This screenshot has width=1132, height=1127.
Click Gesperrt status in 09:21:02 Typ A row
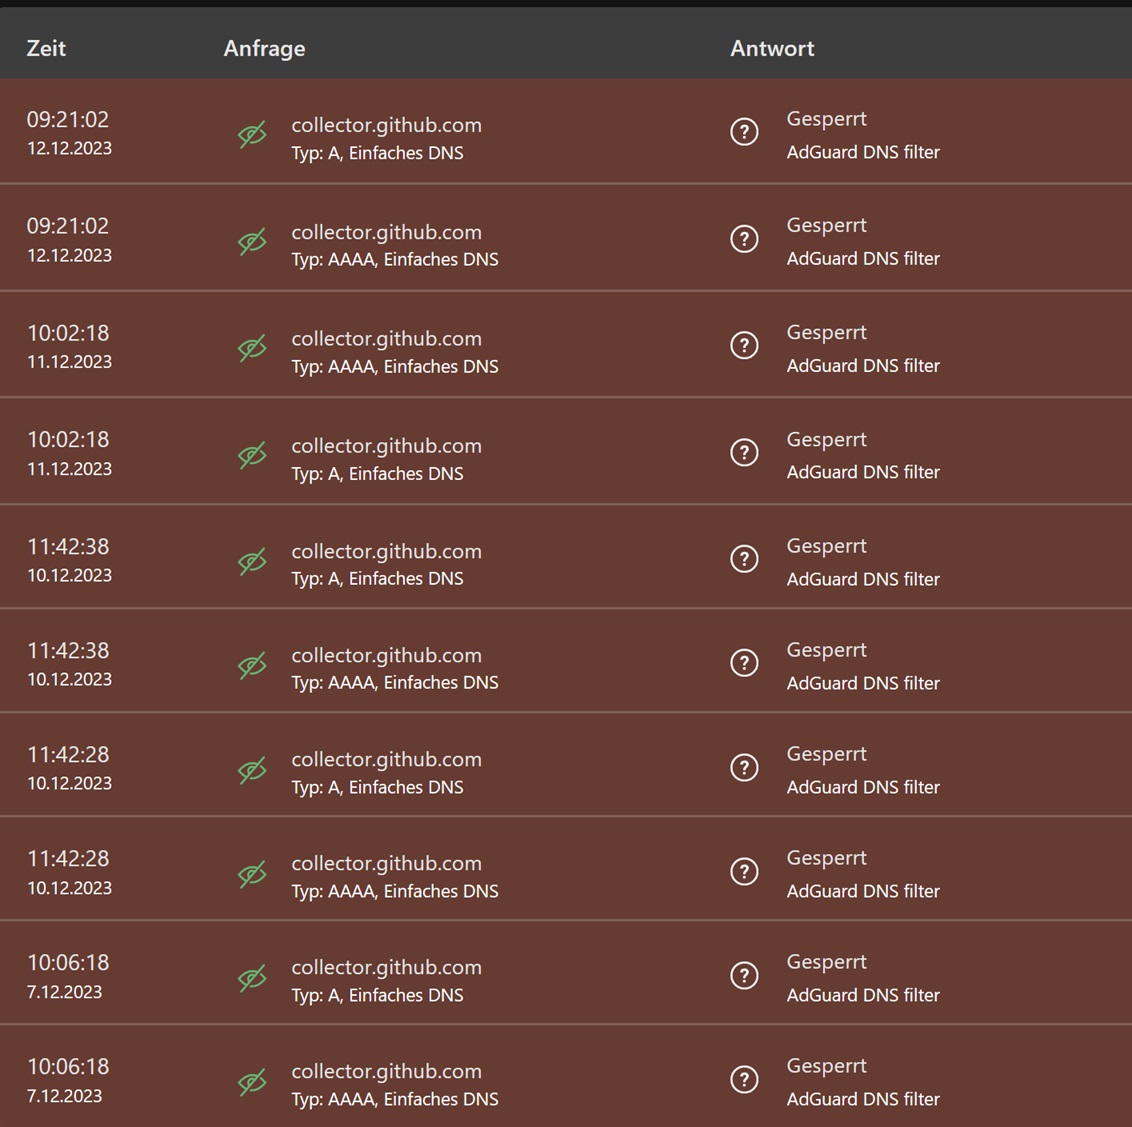tap(827, 119)
